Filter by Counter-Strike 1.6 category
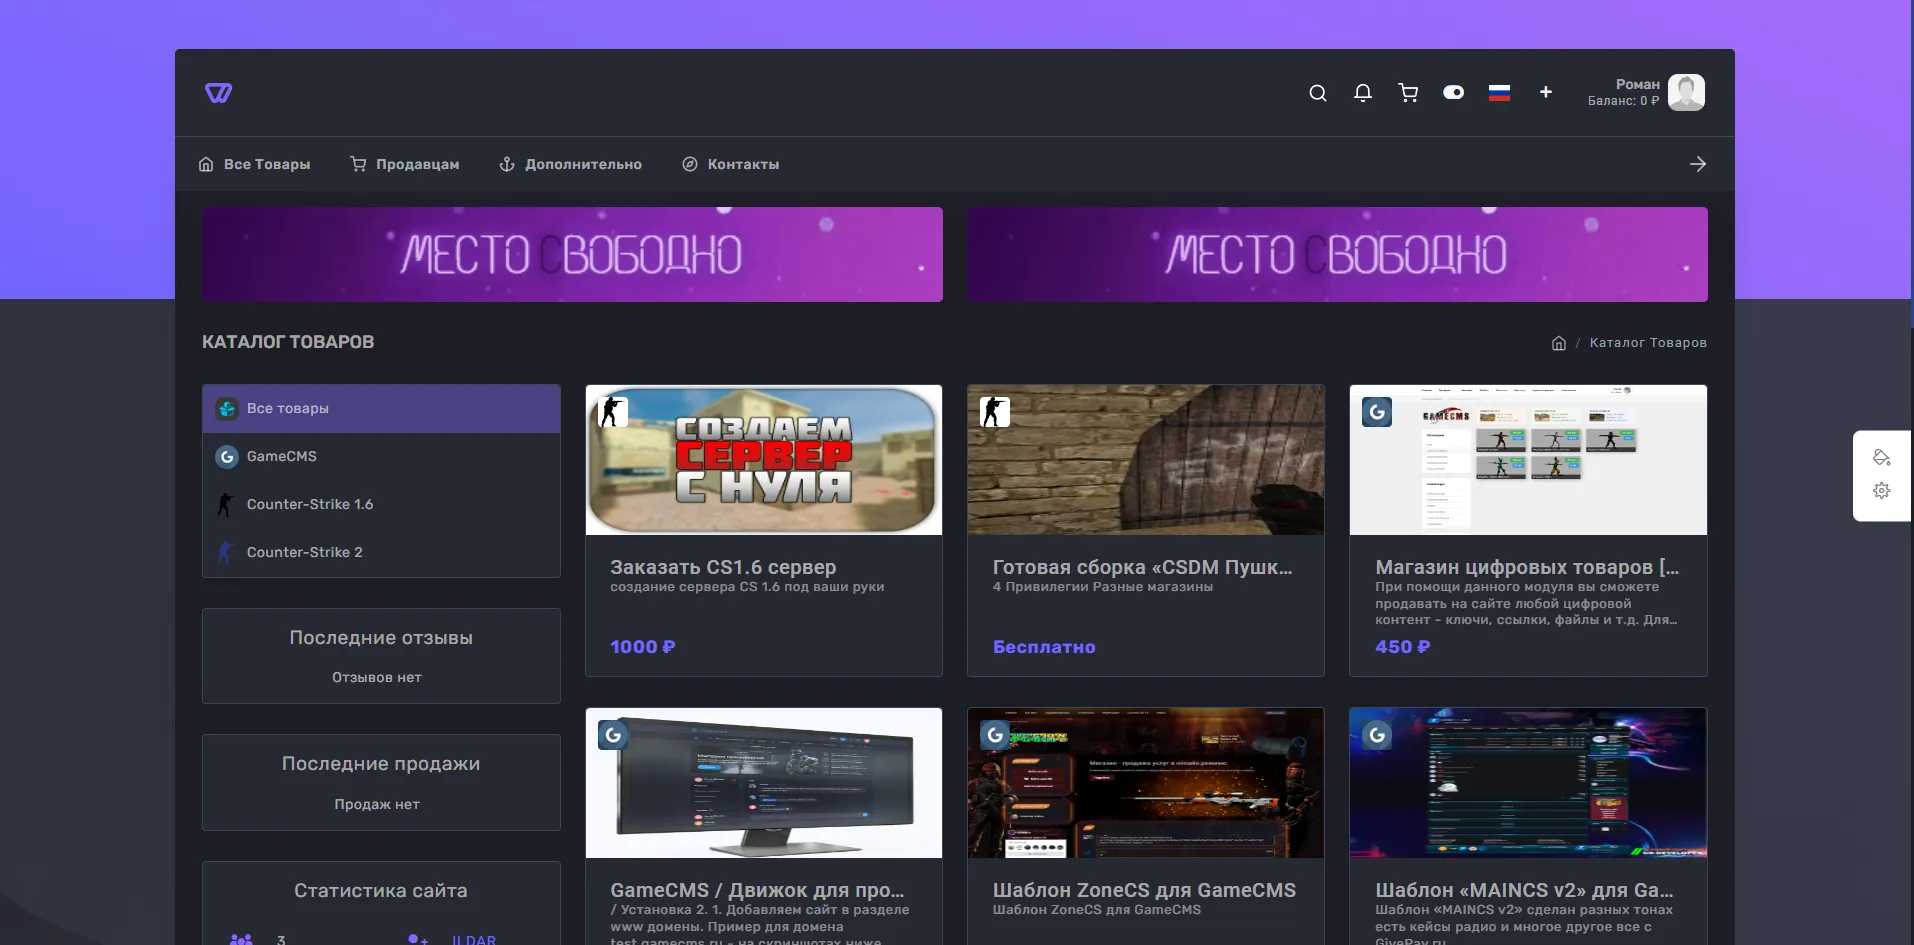The height and width of the screenshot is (945, 1914). [309, 504]
